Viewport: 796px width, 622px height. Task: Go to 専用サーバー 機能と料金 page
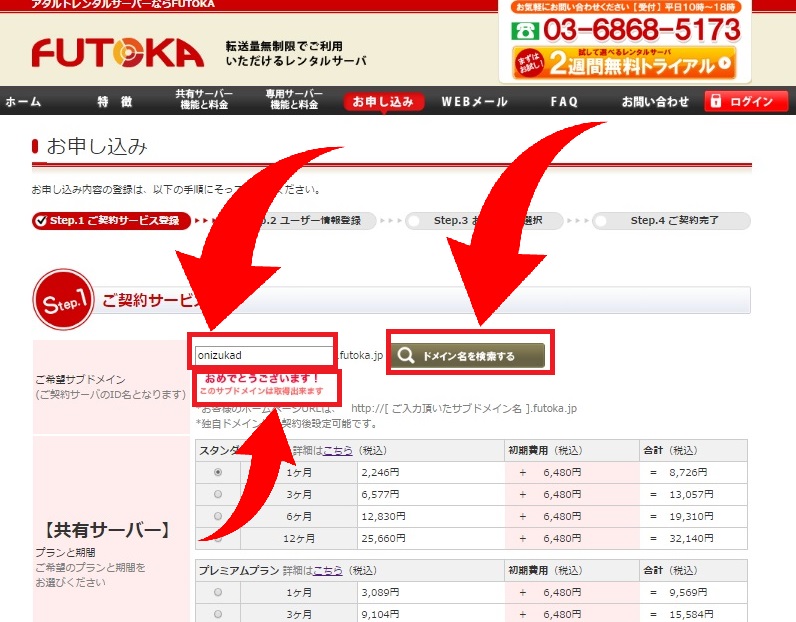click(294, 100)
